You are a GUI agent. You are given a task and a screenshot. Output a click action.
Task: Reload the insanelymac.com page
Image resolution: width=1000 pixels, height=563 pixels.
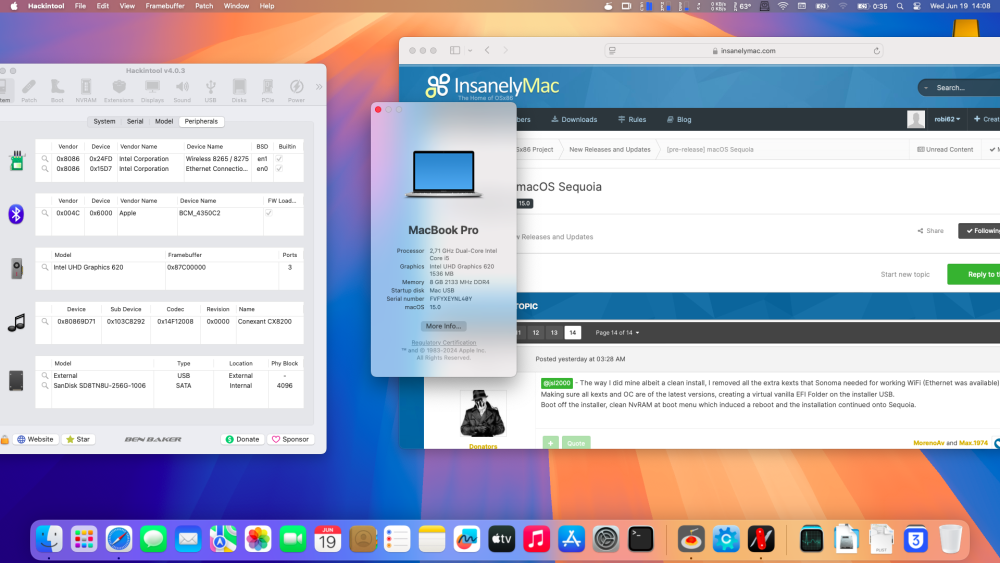876,51
